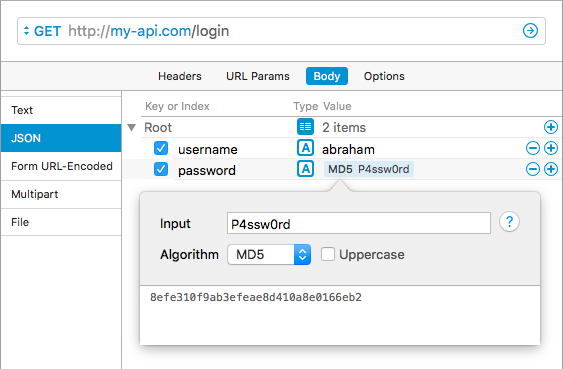Remove the password row with minus icon
Image resolution: width=563 pixels, height=369 pixels.
point(533,169)
